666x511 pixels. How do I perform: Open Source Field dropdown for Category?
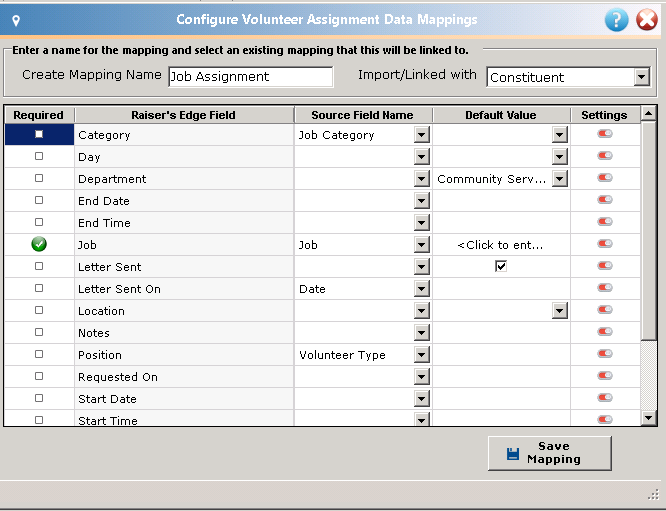point(421,135)
